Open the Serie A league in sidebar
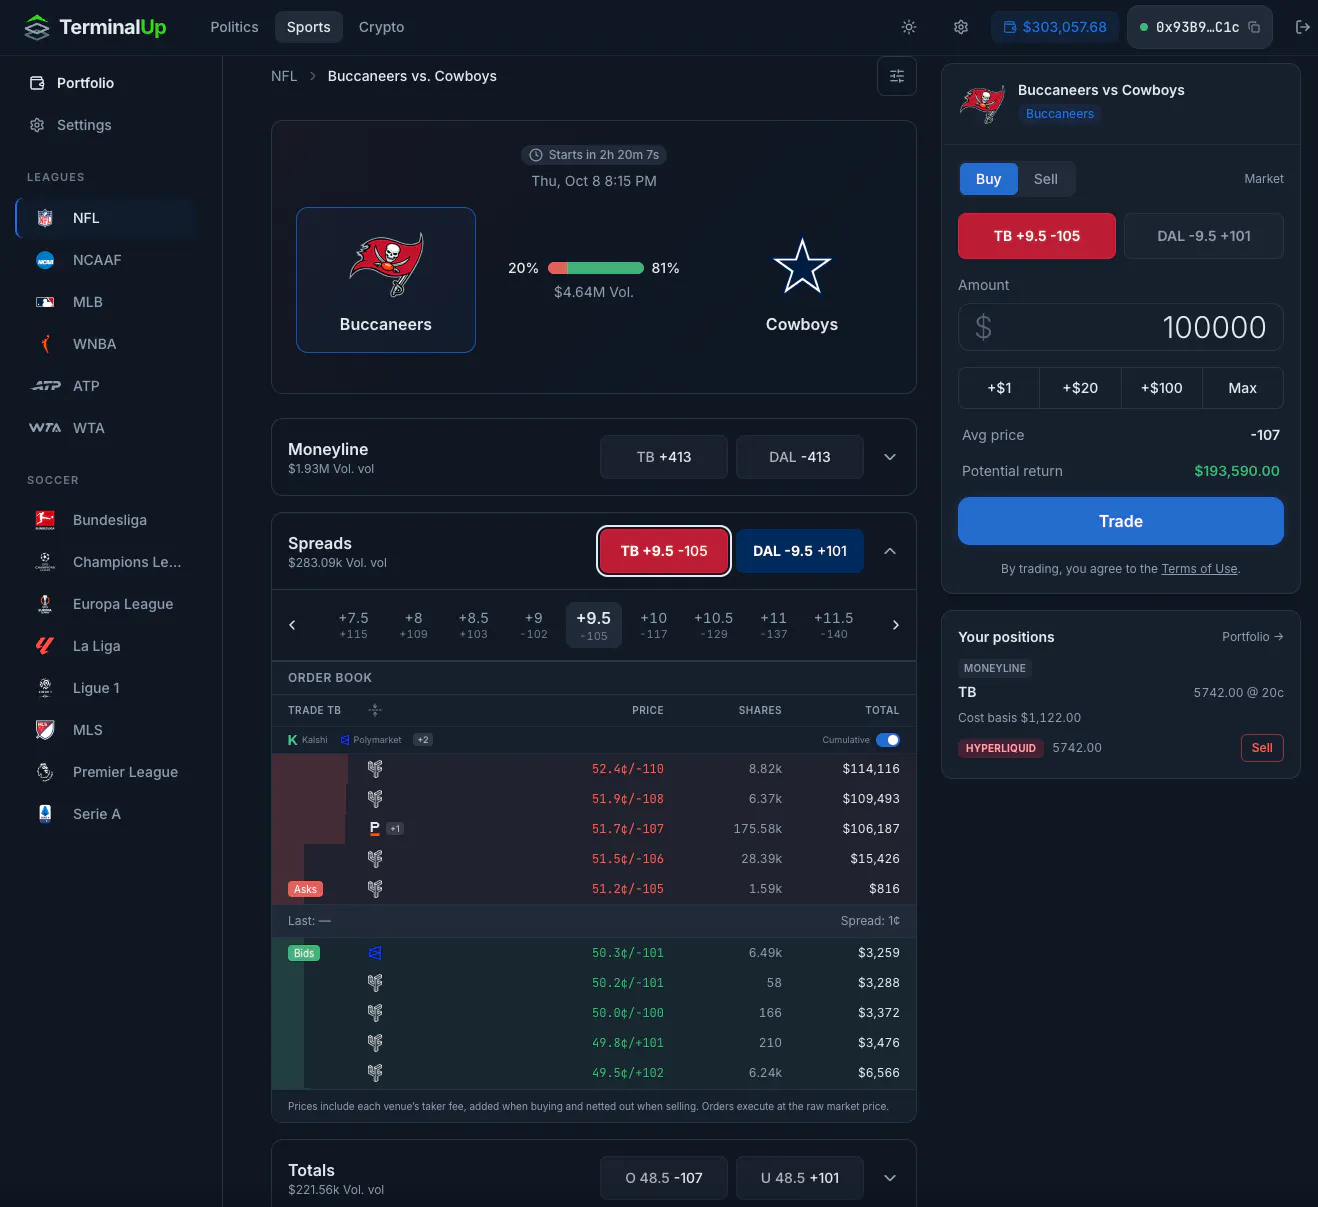 [105, 814]
